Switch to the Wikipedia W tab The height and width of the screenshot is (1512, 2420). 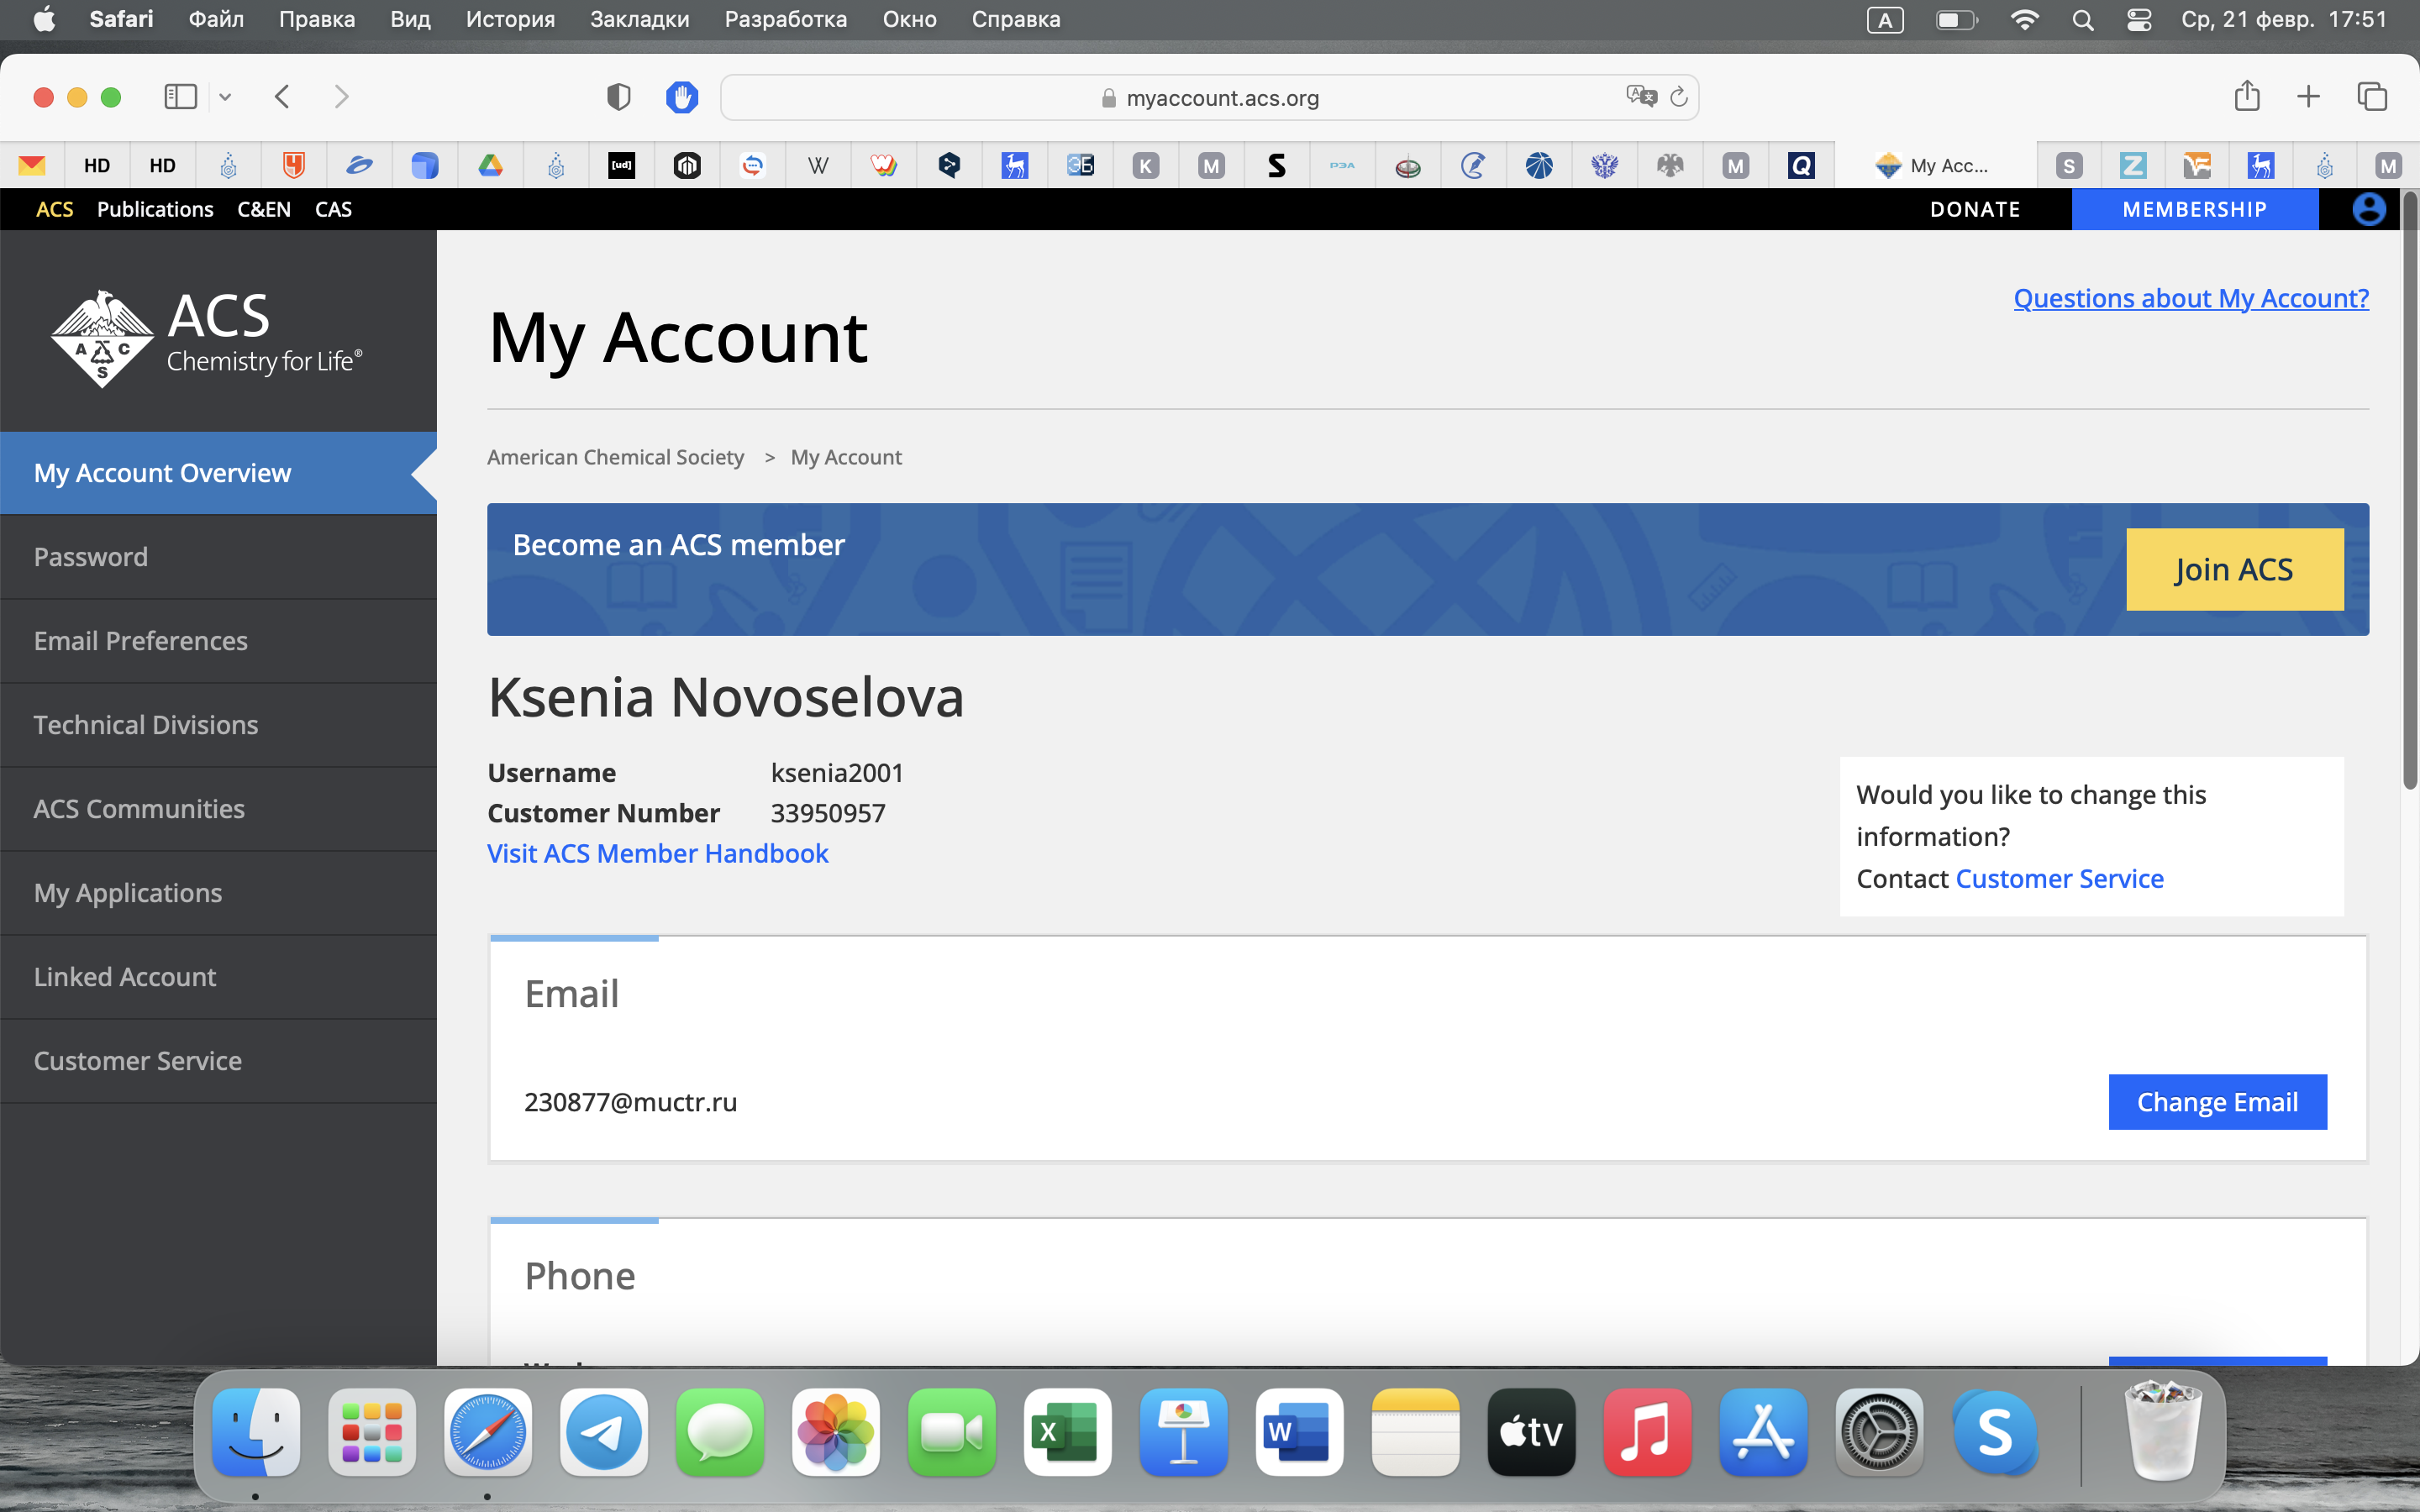pos(818,165)
